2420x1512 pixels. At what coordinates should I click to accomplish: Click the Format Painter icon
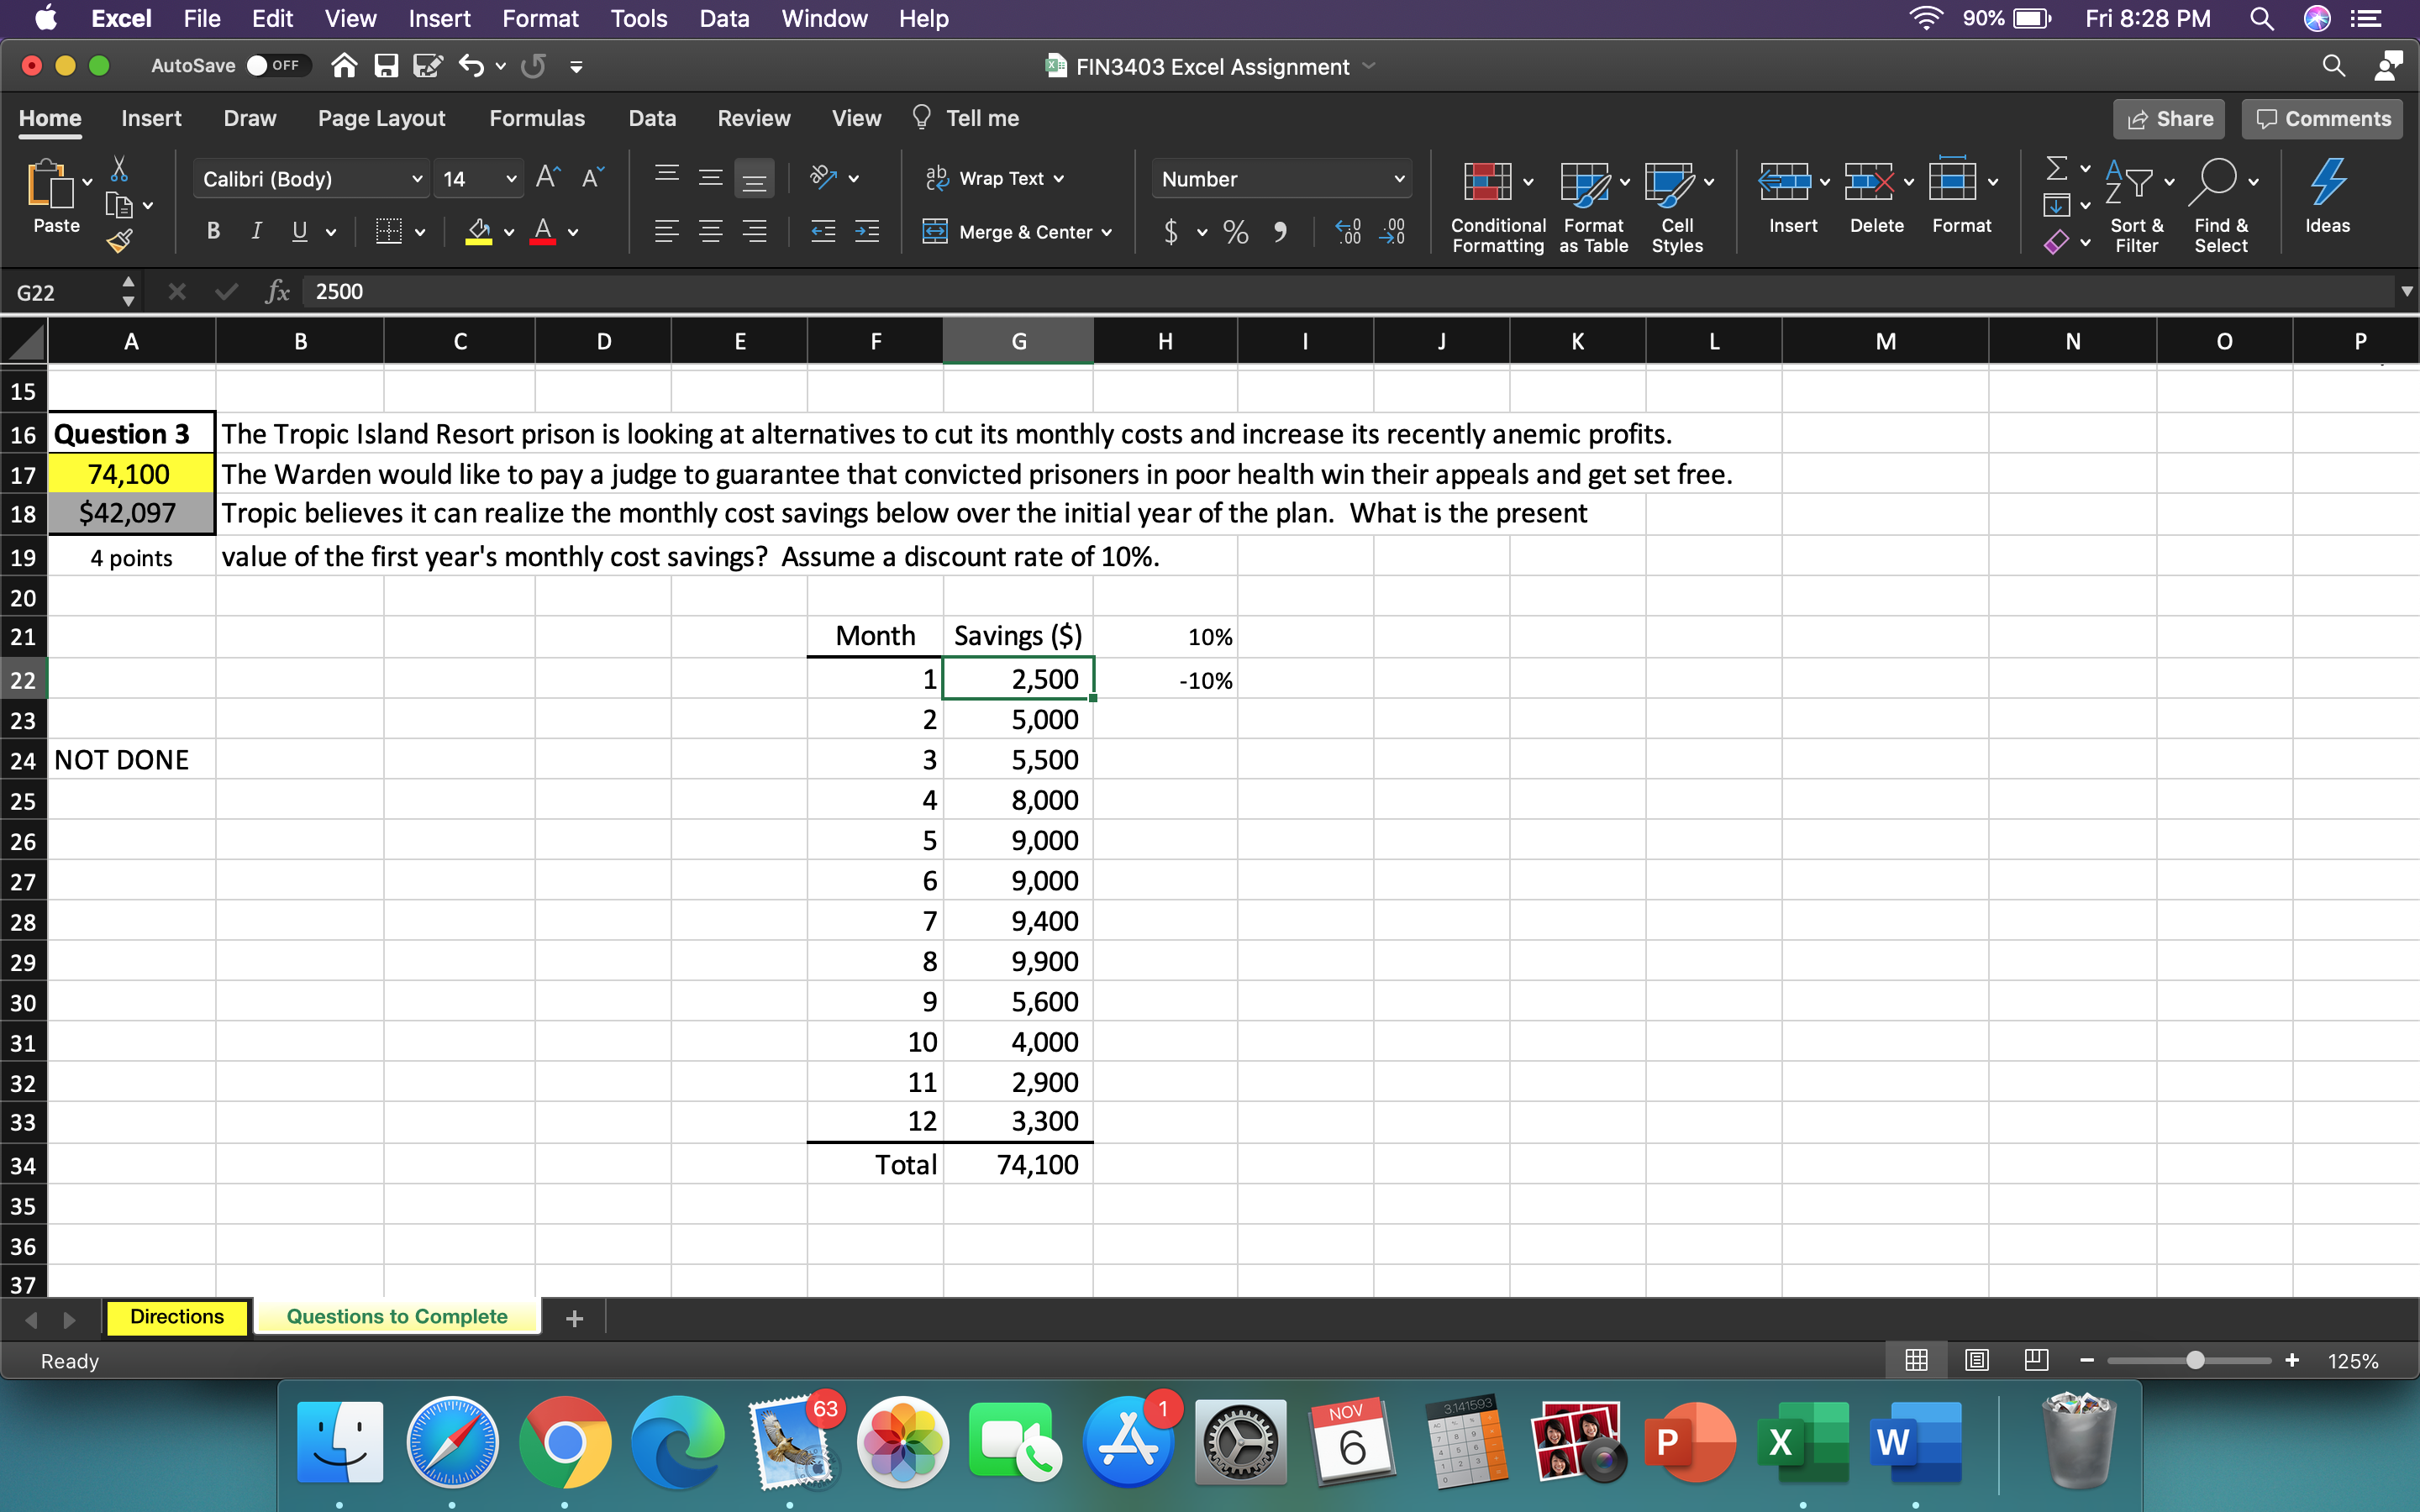[x=120, y=240]
